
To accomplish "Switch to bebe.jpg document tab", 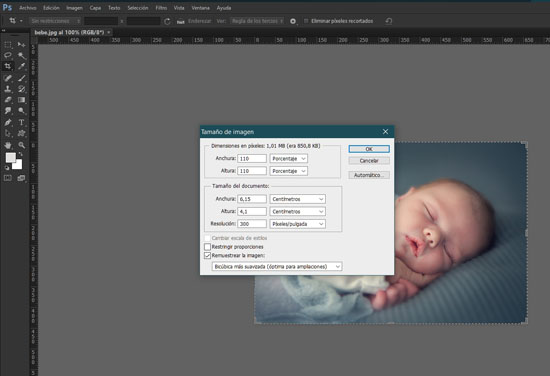I will [69, 32].
